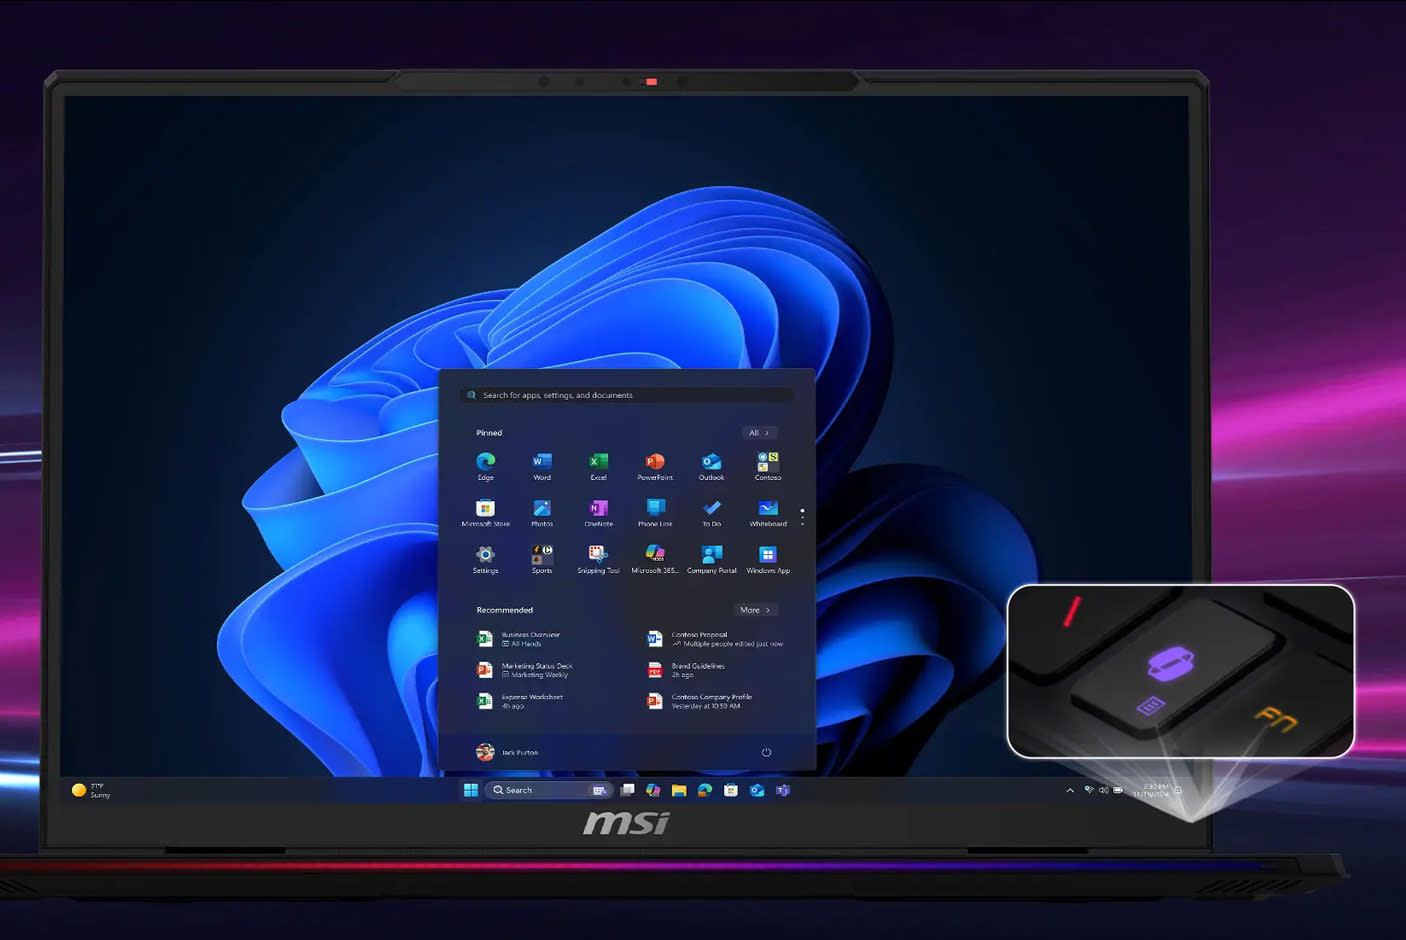The width and height of the screenshot is (1406, 940).
Task: Open the Brand Guidelines PDF
Action: tap(686, 670)
